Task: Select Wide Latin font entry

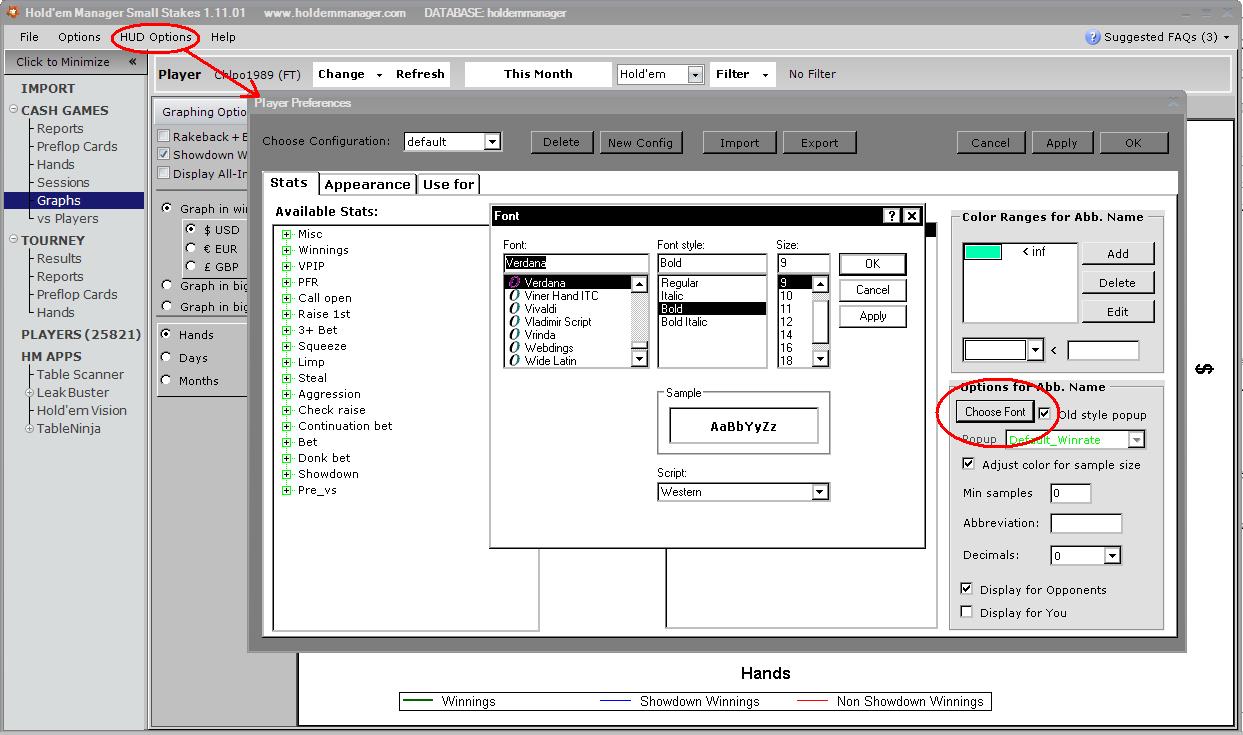Action: tap(567, 361)
